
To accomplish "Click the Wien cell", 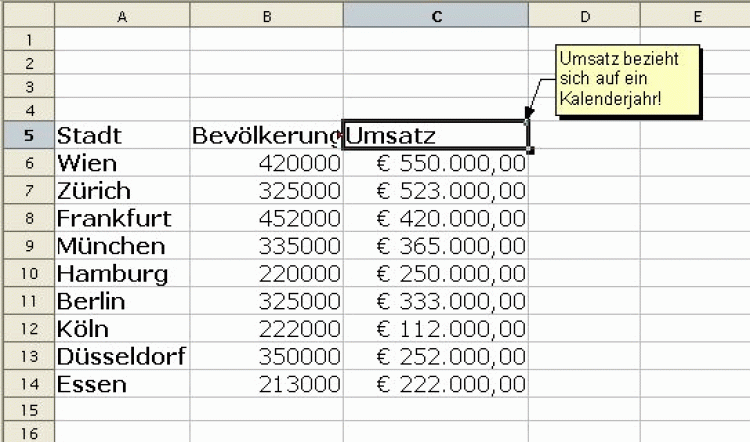I will pos(122,162).
